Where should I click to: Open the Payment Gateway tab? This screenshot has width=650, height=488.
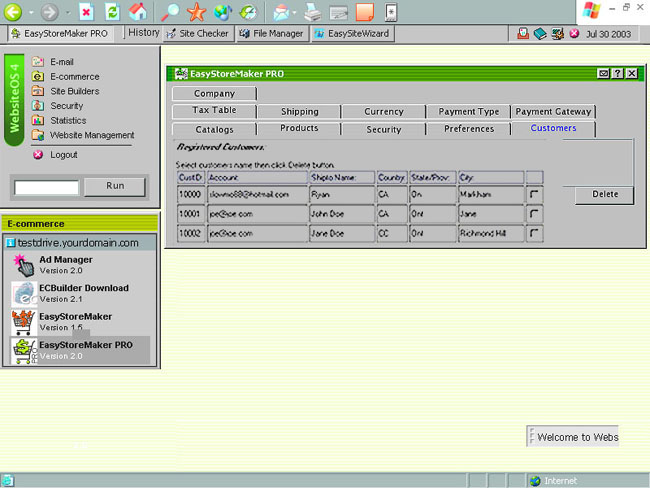(553, 112)
